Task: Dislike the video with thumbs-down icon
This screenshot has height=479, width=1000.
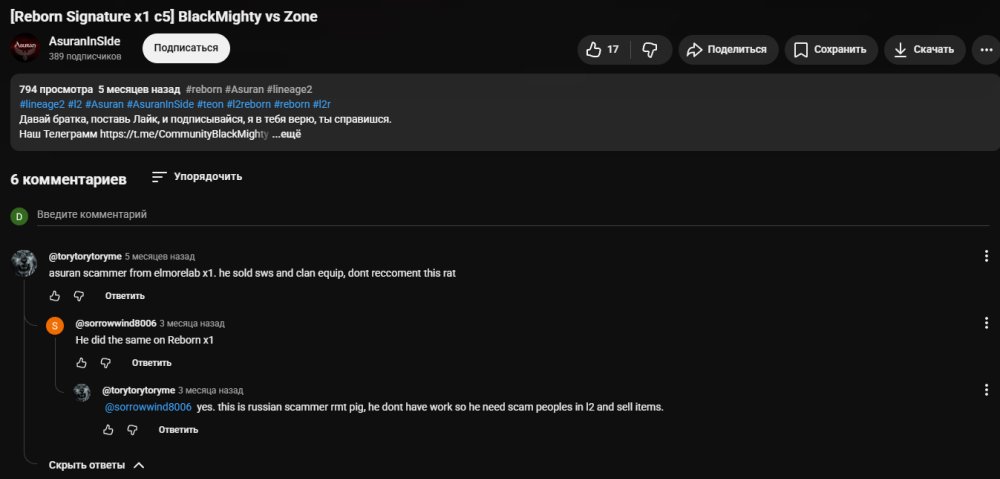Action: [x=651, y=50]
